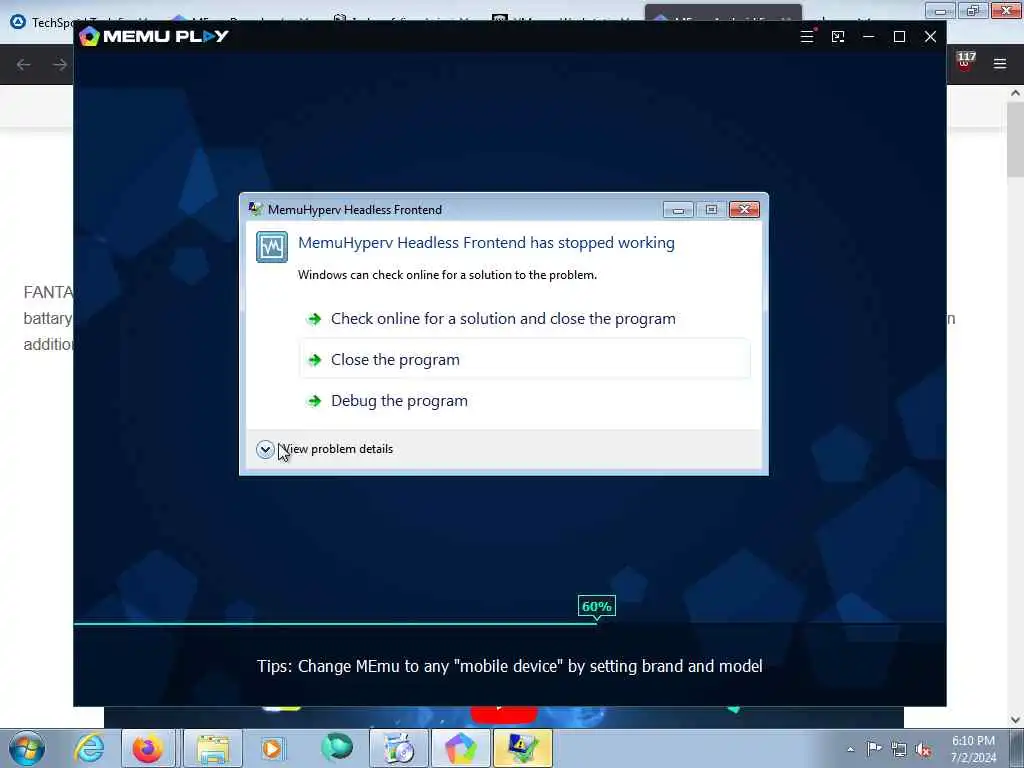Open the MEmu Play hamburger menu
The width and height of the screenshot is (1024, 768).
pos(807,37)
